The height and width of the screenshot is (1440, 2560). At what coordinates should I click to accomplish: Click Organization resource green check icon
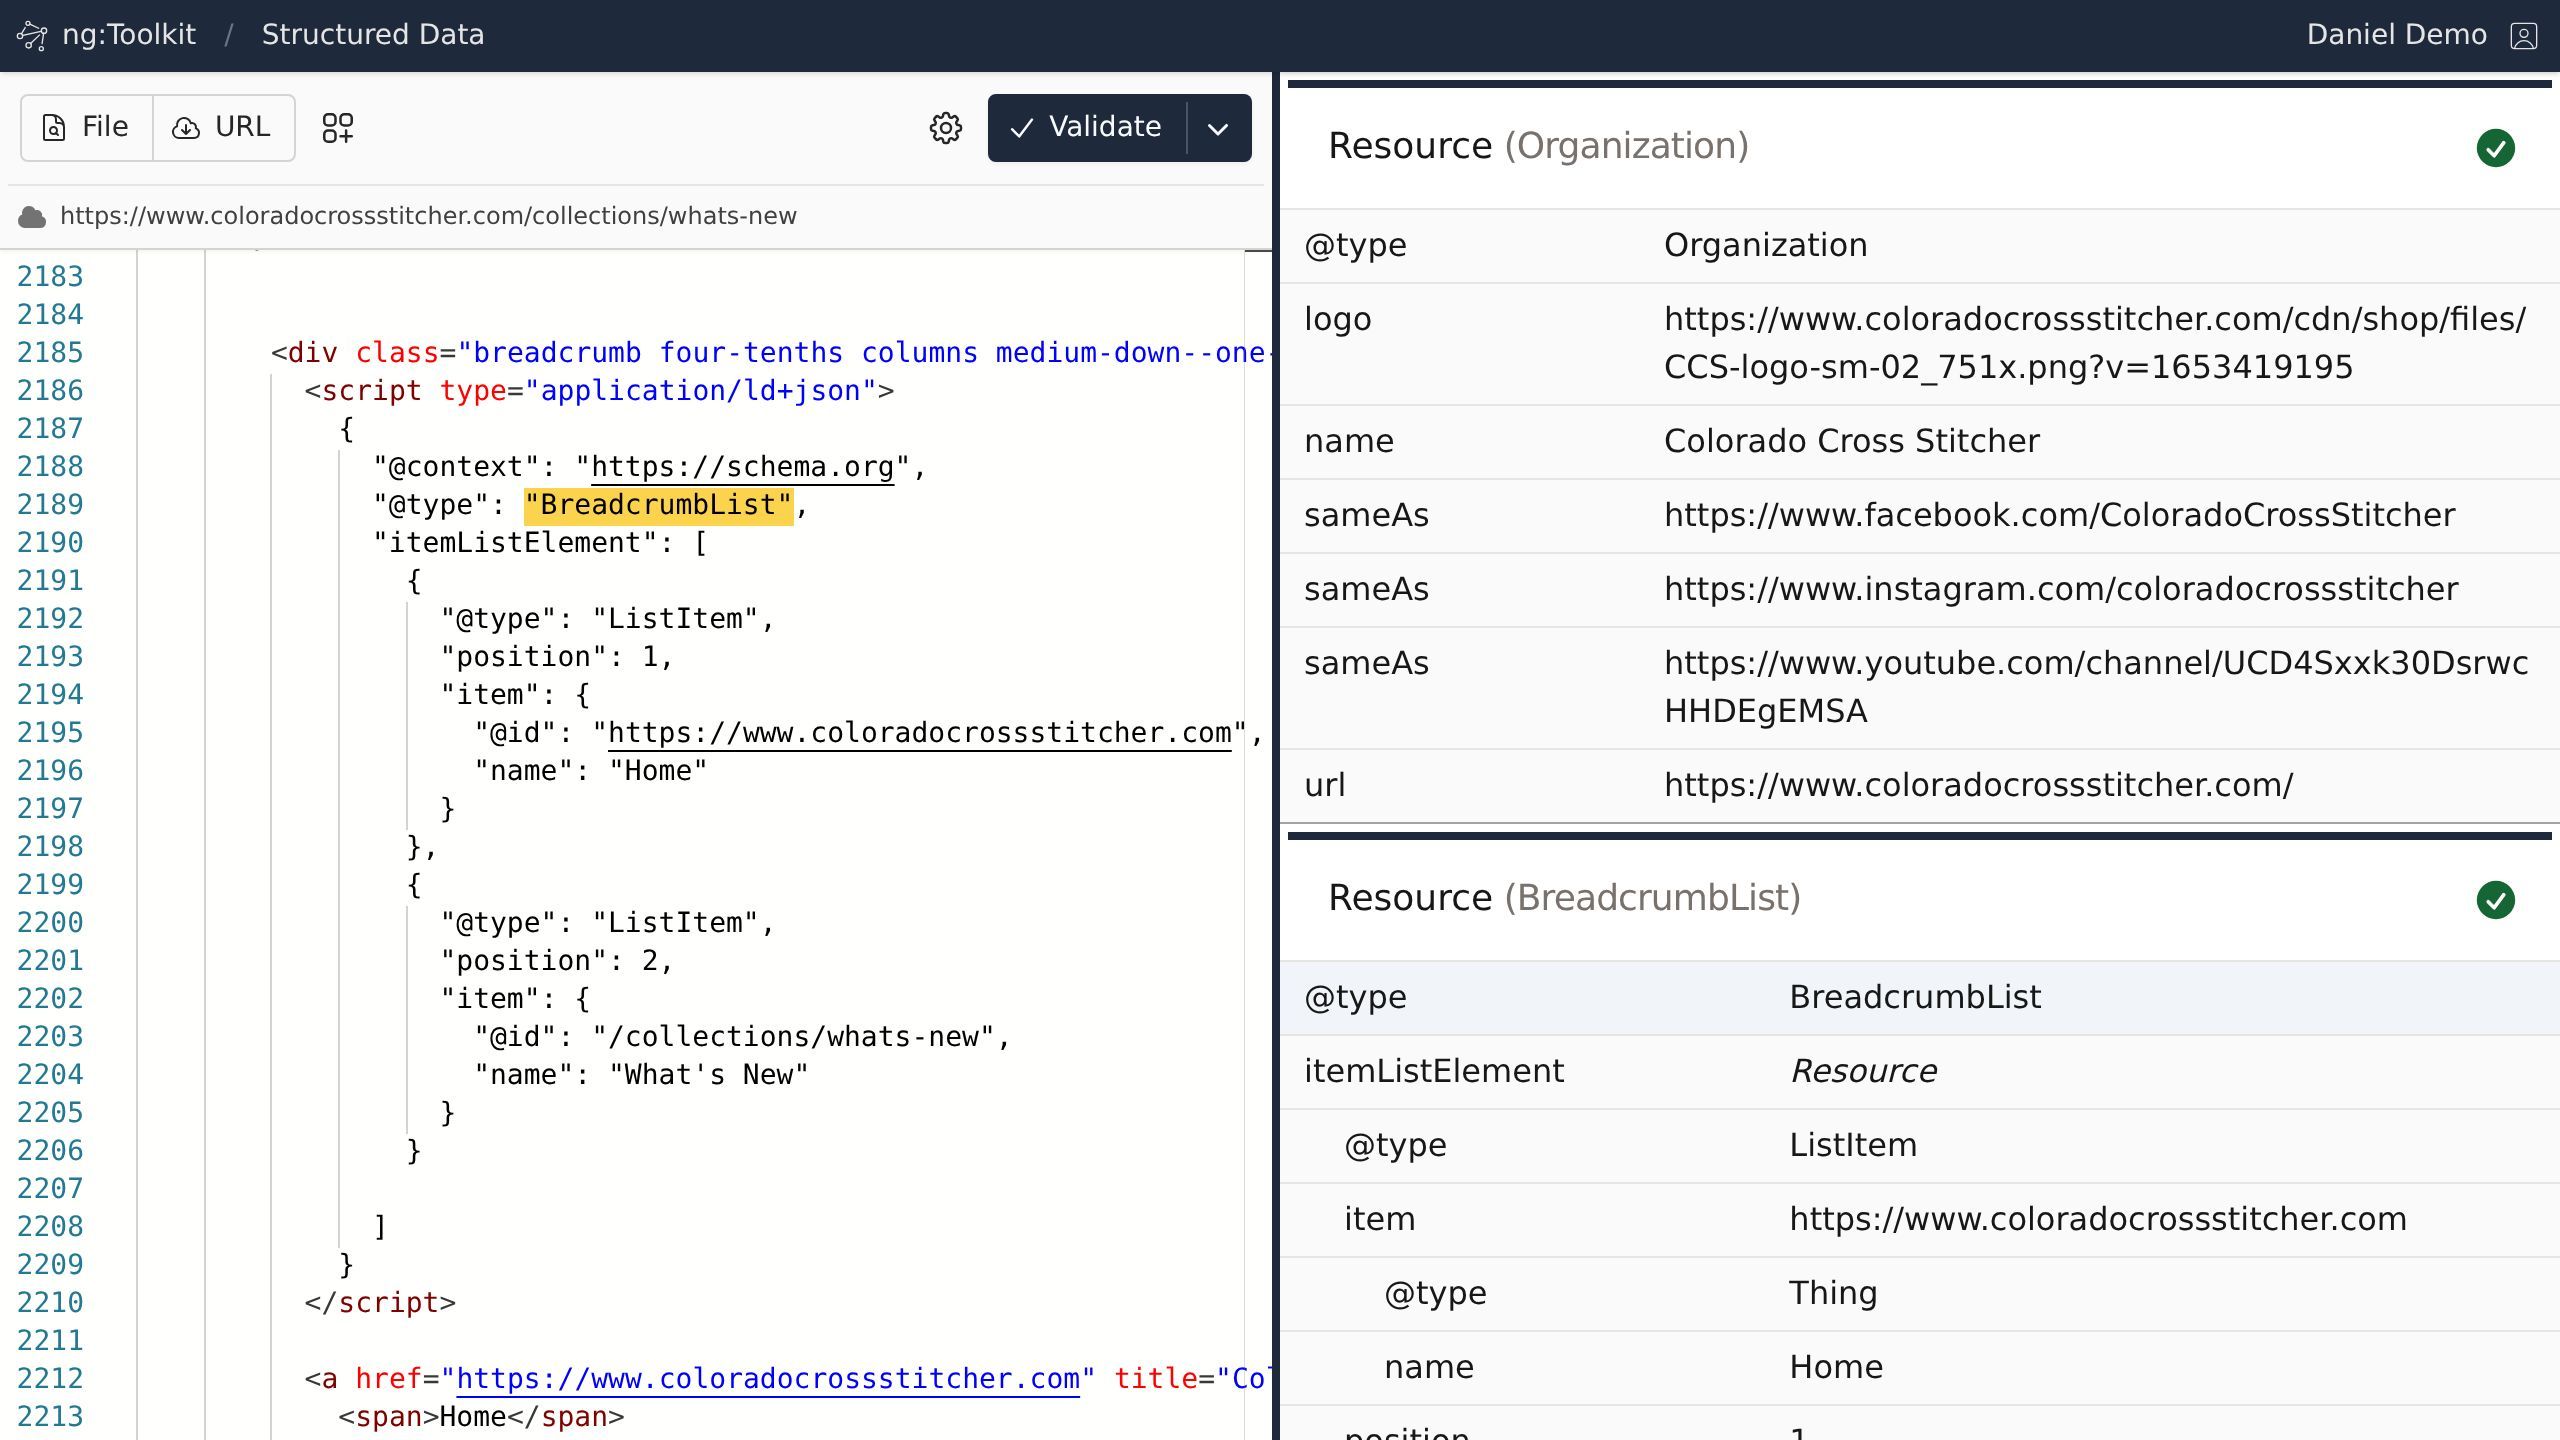[2495, 148]
